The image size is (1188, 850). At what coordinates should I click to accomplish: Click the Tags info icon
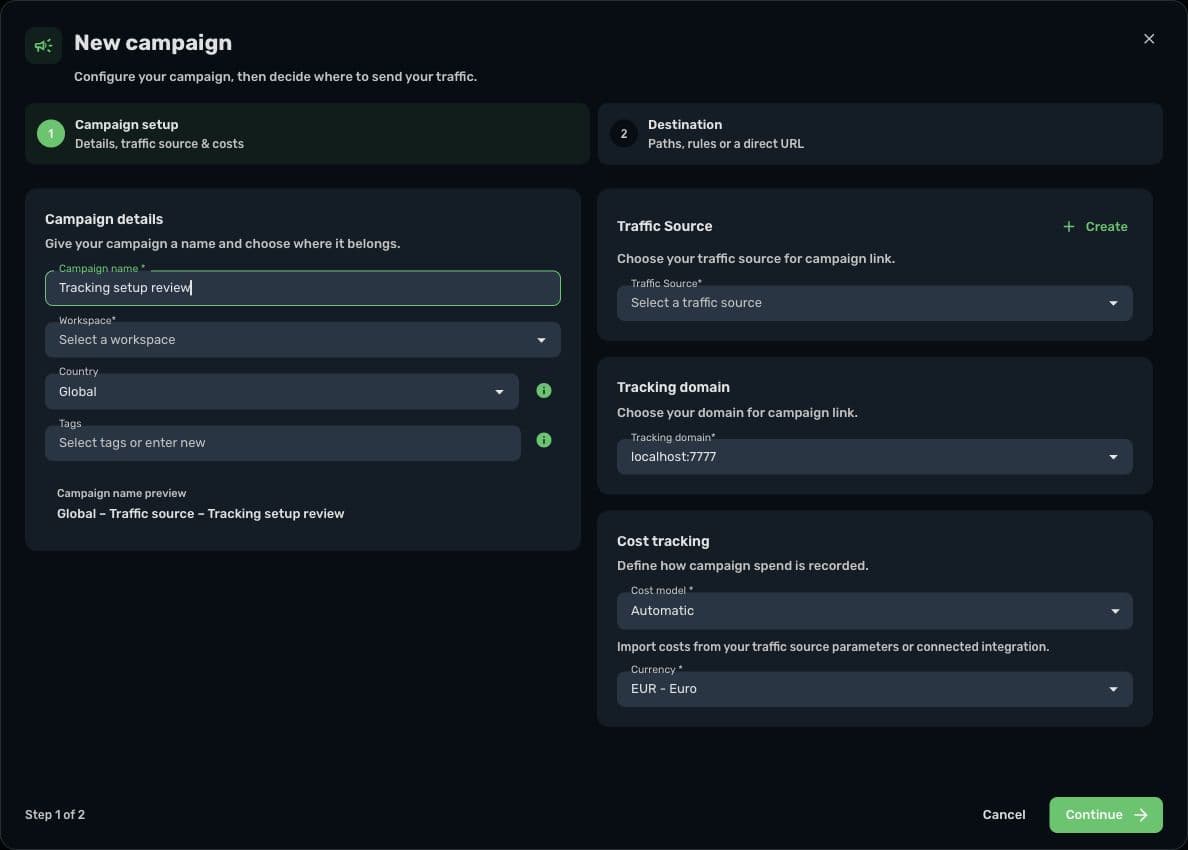543,440
